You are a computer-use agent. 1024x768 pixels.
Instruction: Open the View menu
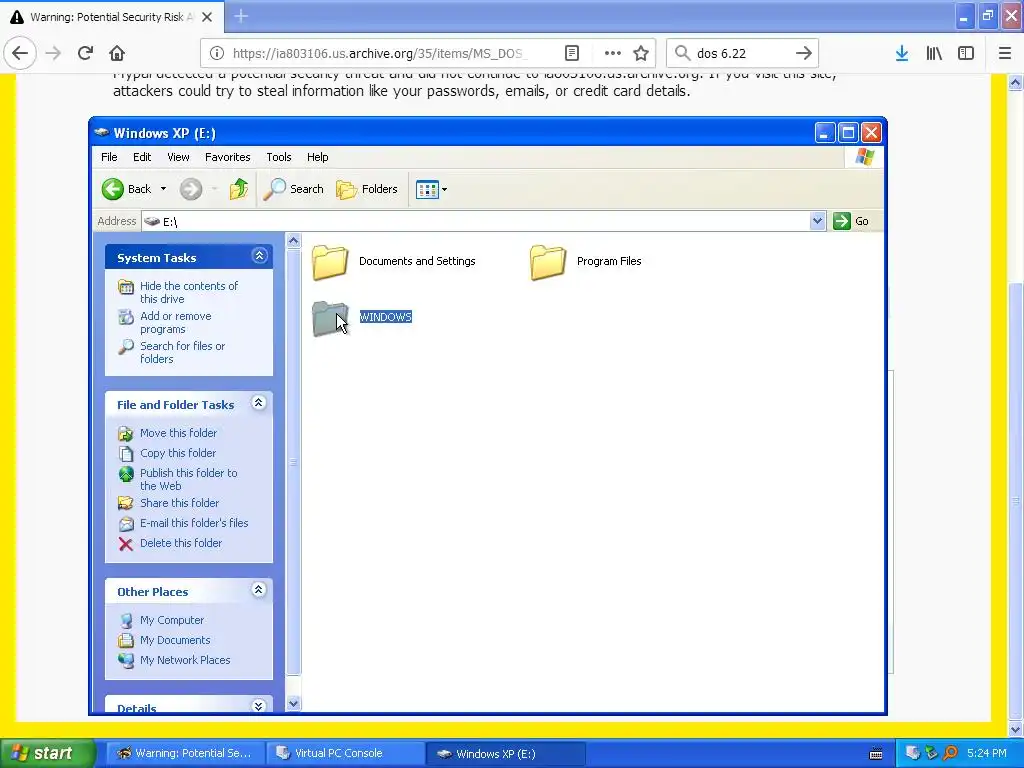178,157
